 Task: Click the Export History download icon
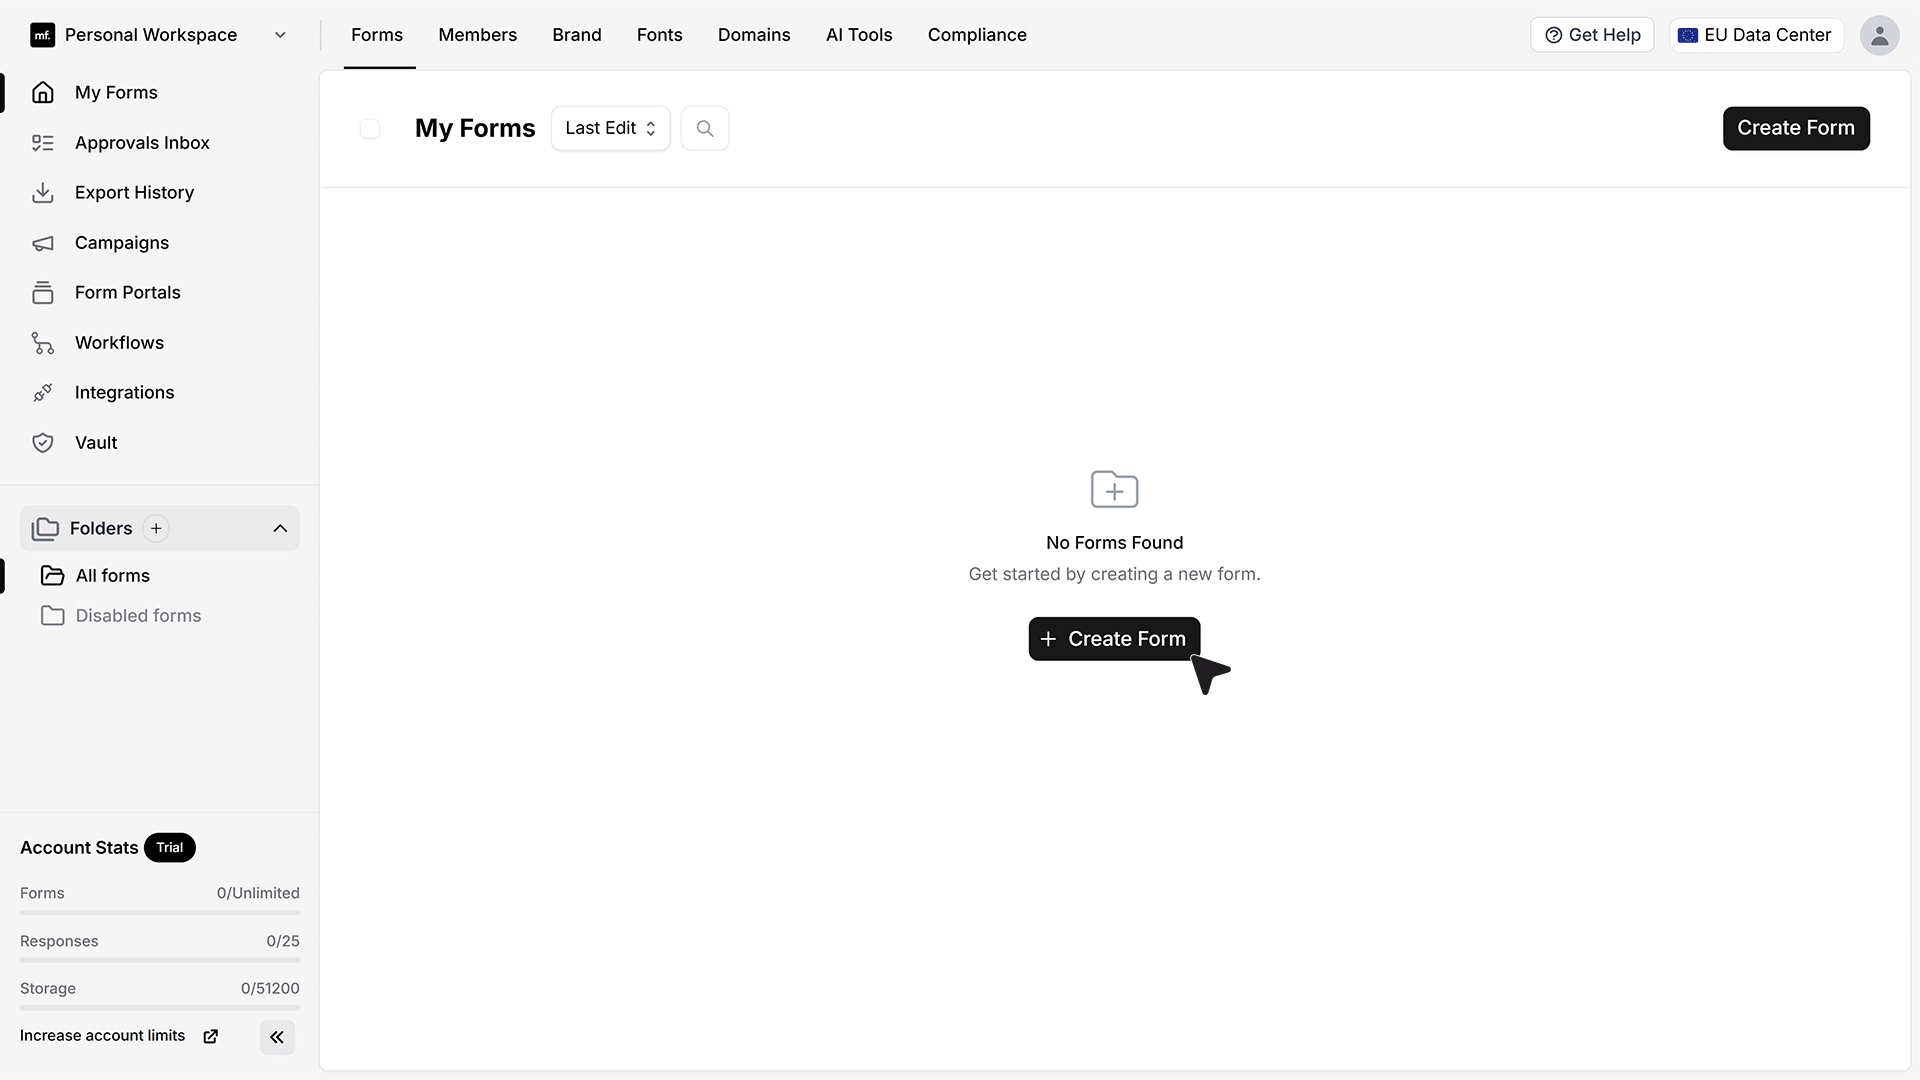42,193
